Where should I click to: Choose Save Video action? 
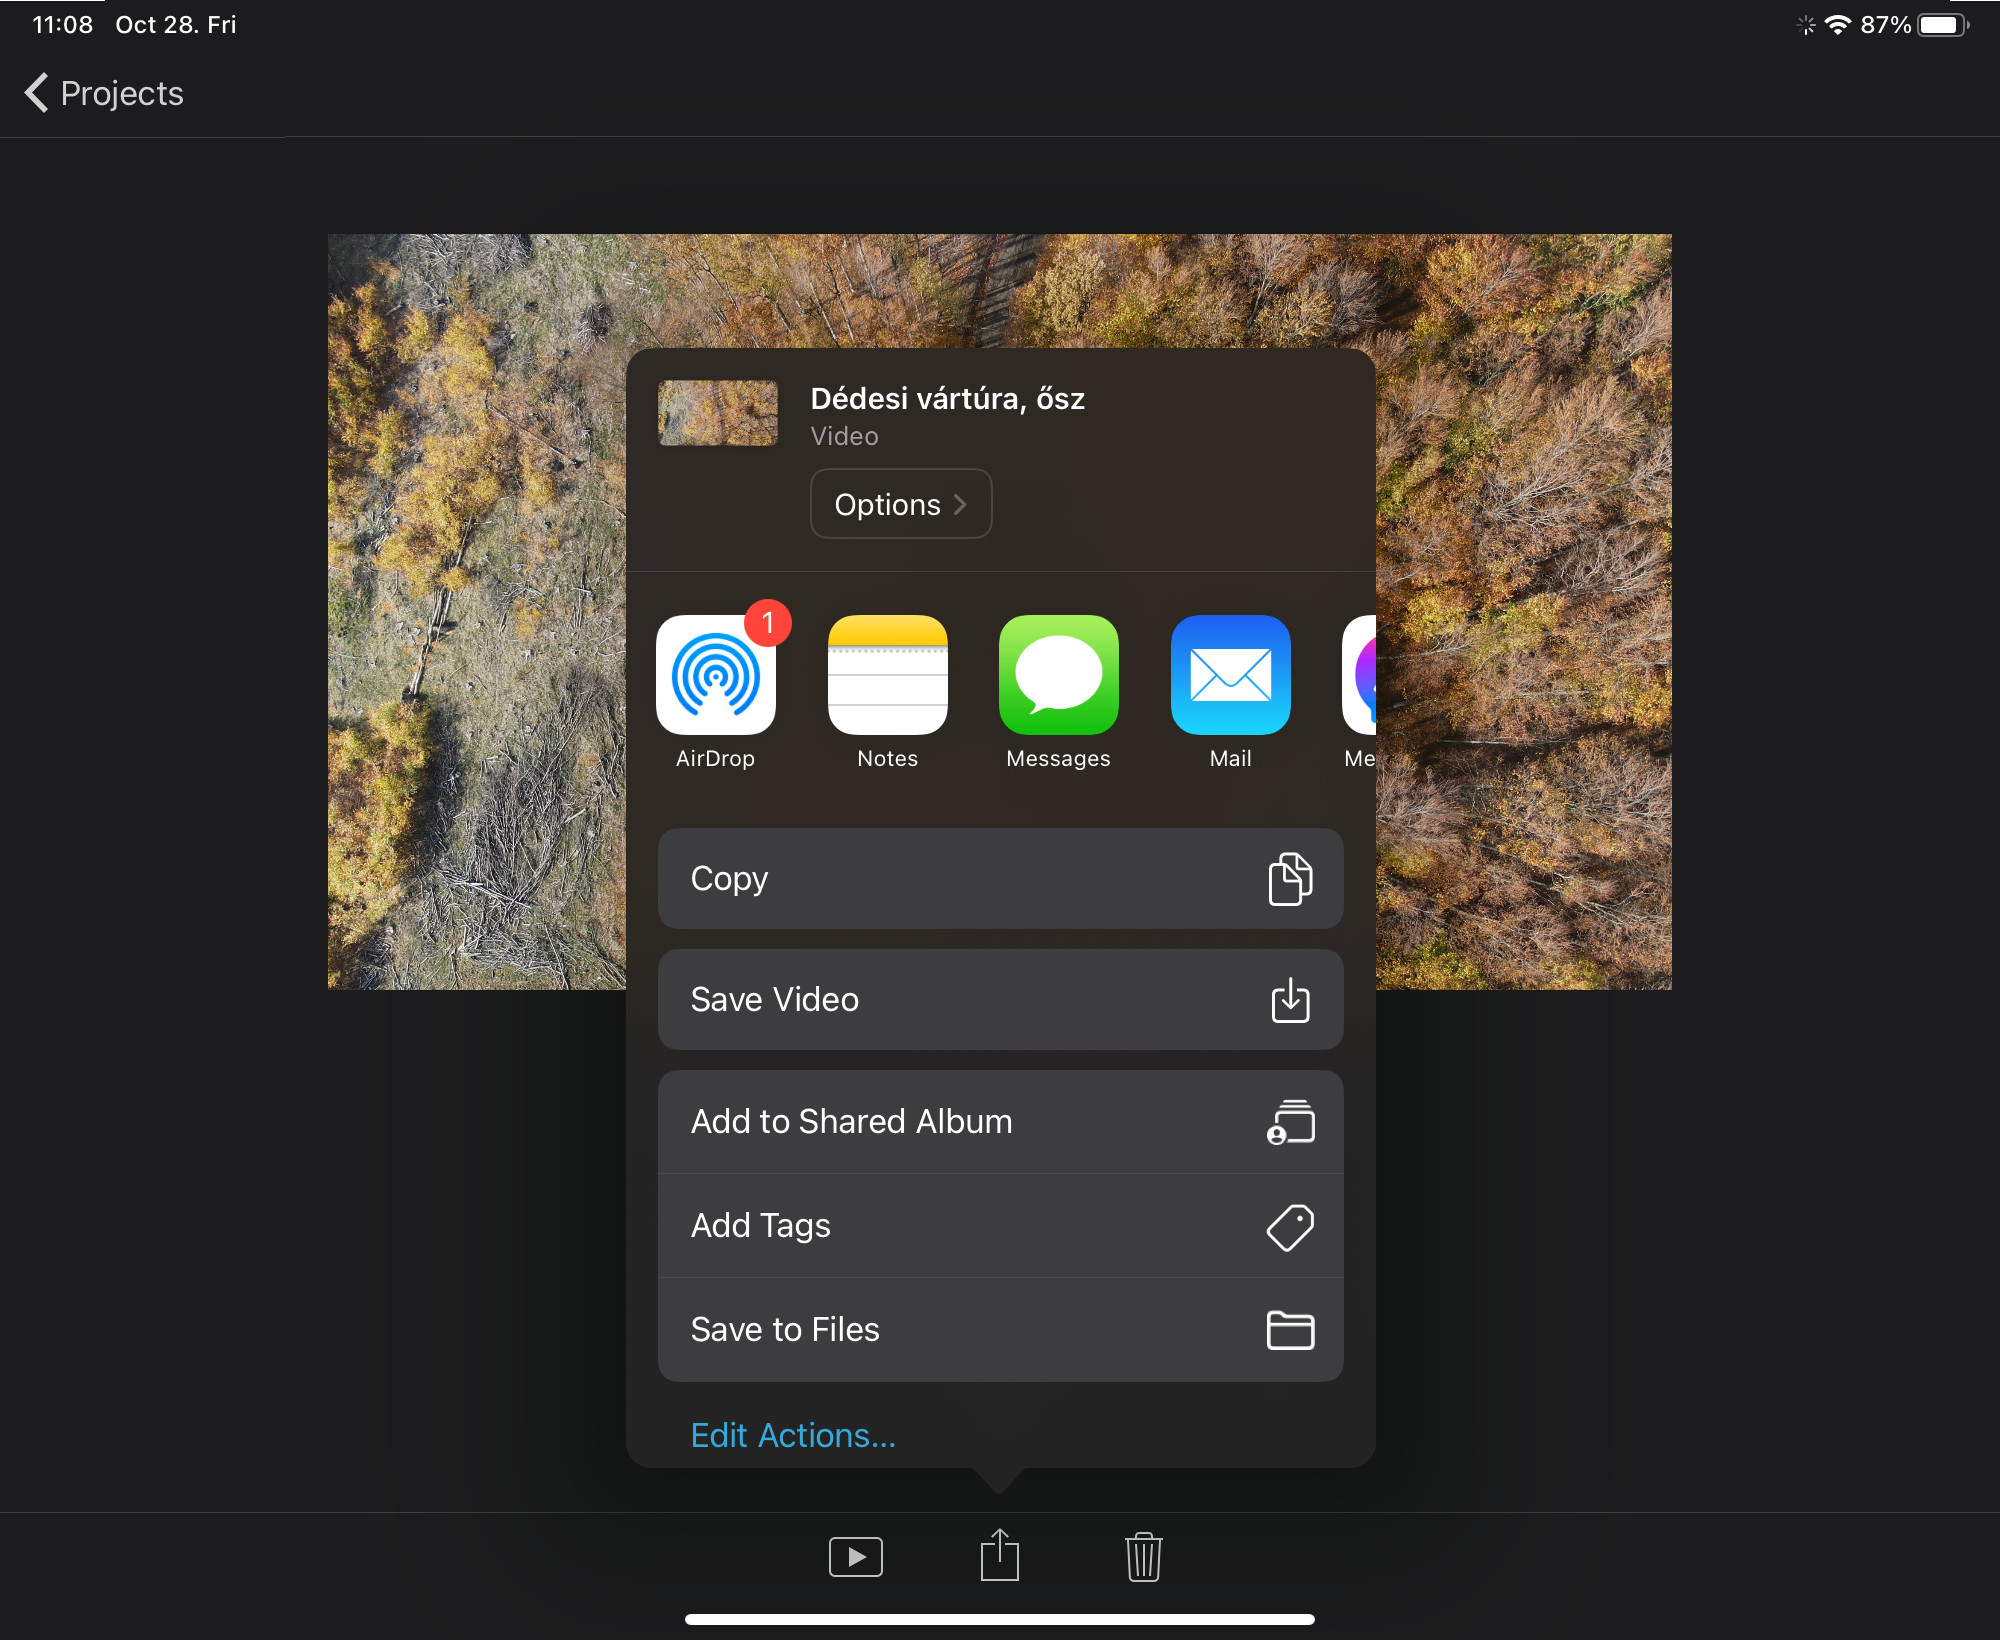tap(1000, 1000)
